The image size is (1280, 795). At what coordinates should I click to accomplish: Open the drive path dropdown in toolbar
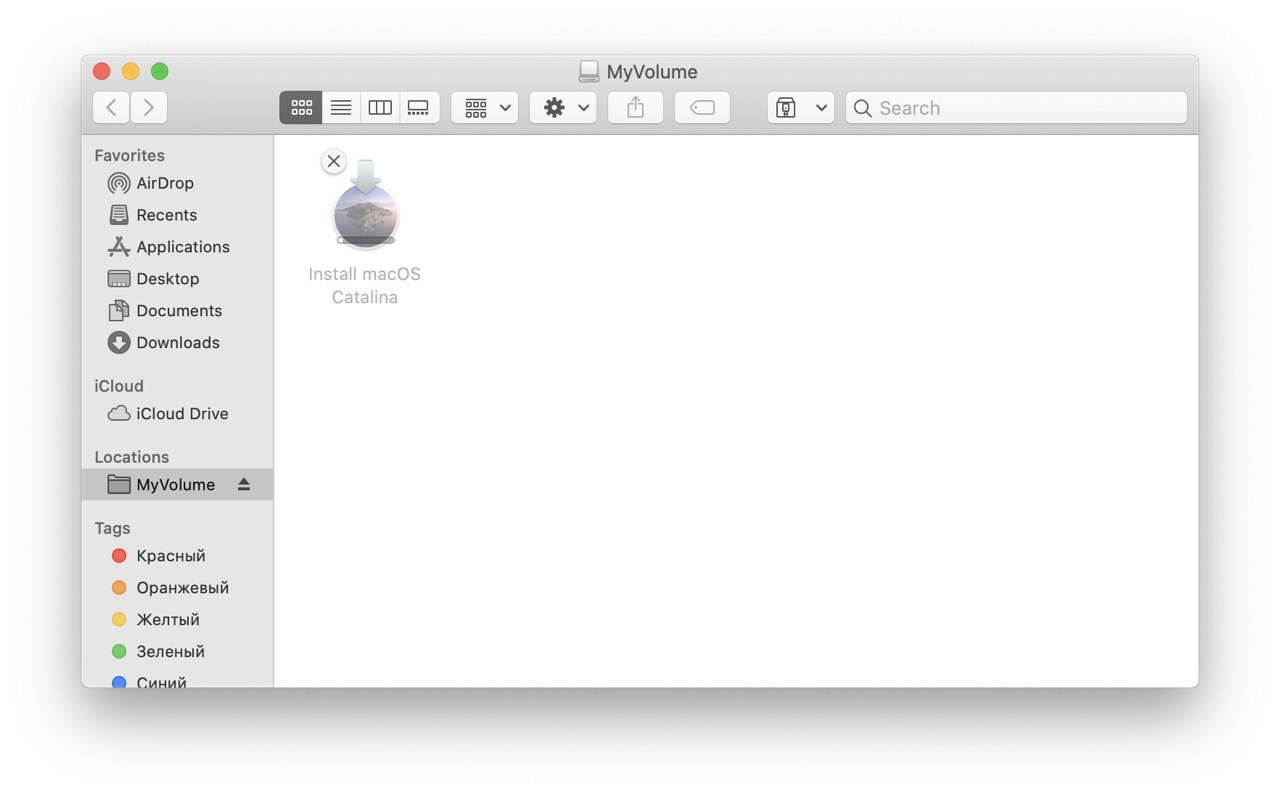point(801,108)
